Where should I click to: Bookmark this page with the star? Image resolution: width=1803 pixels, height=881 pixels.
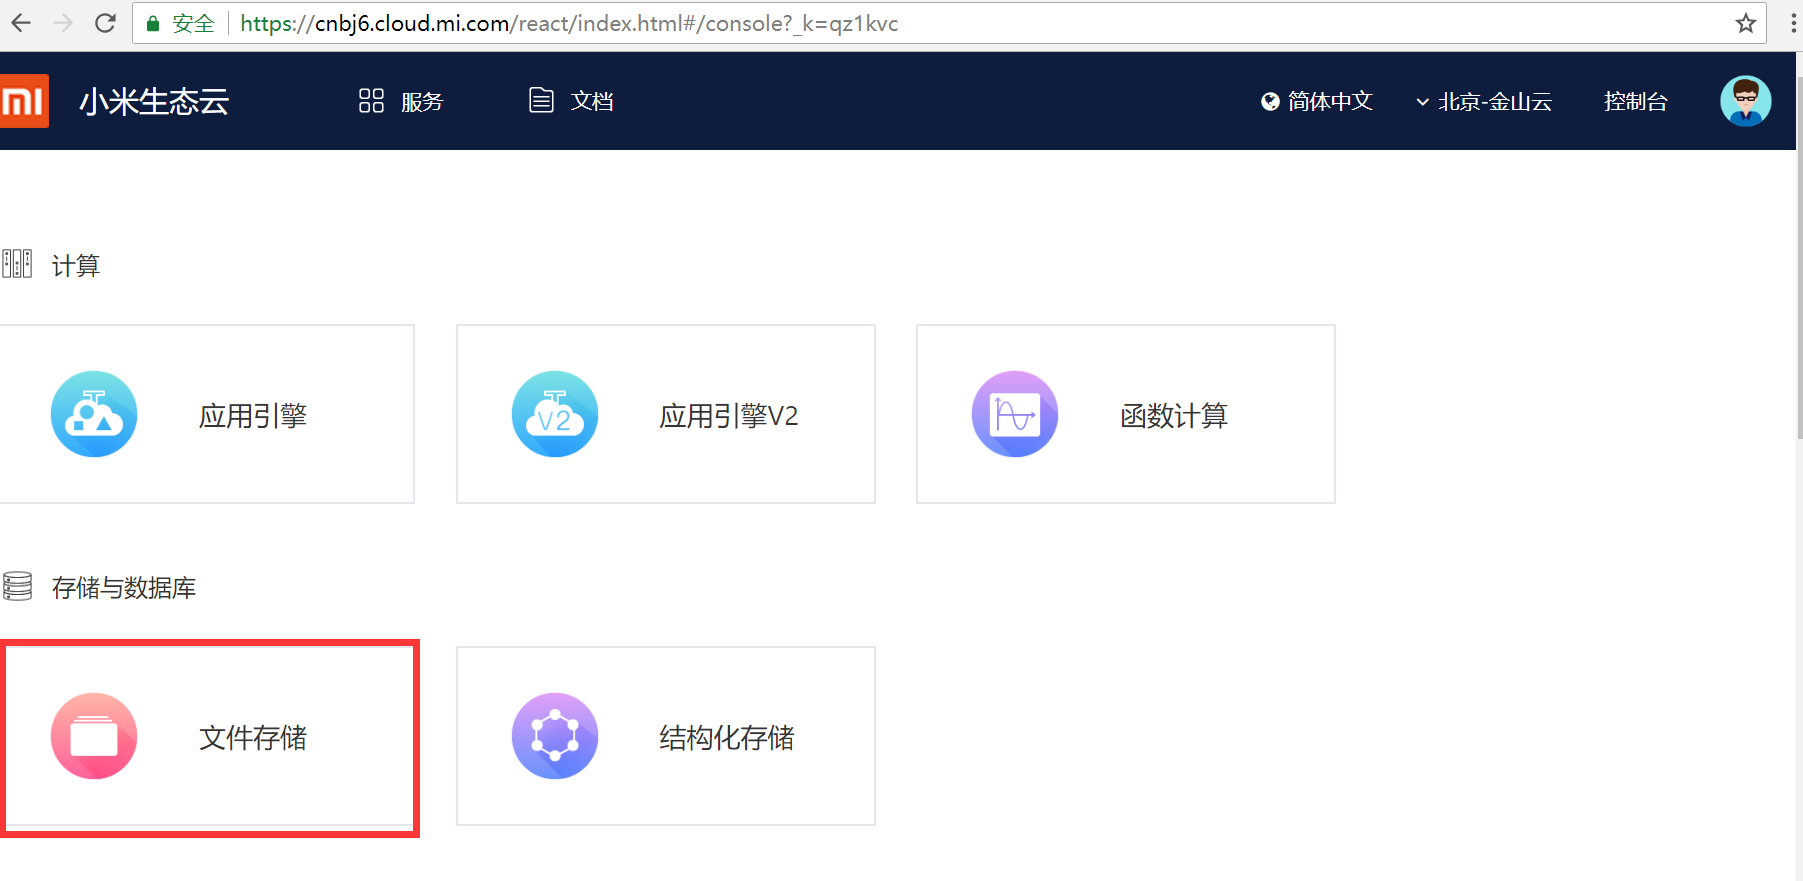point(1746,23)
